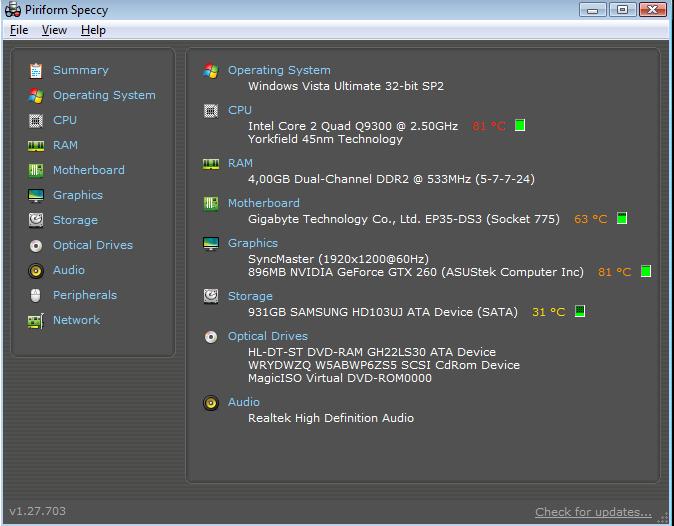Click the RAM icon in summary panel
This screenshot has width=674, height=526.
pos(211,164)
